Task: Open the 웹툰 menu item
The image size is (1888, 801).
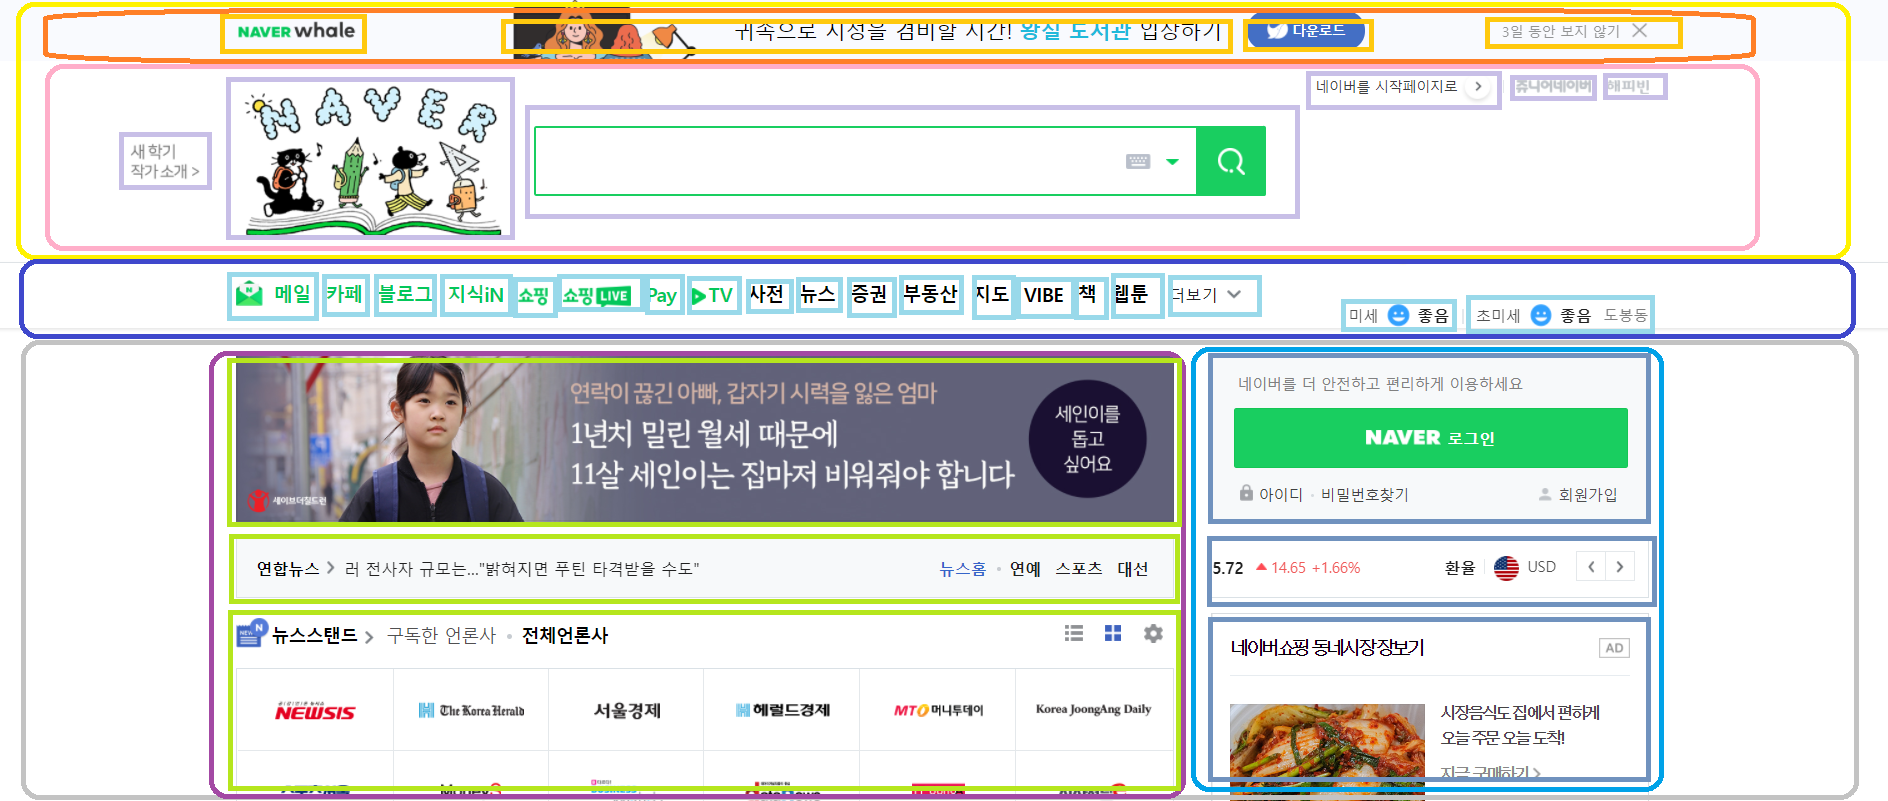Action: (x=1131, y=294)
